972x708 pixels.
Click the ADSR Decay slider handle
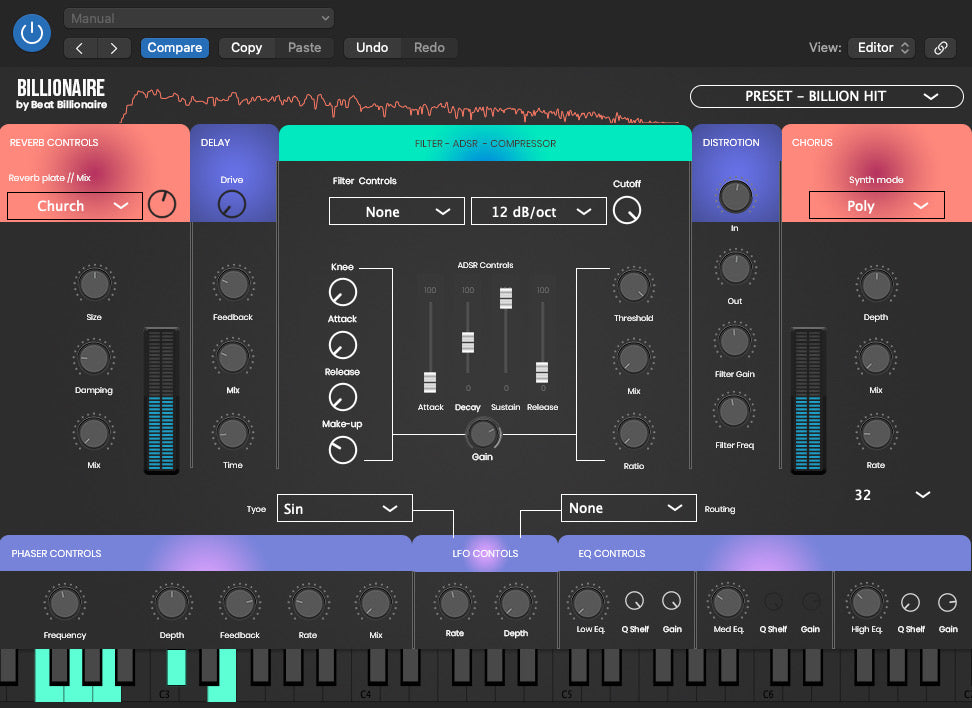(x=468, y=342)
